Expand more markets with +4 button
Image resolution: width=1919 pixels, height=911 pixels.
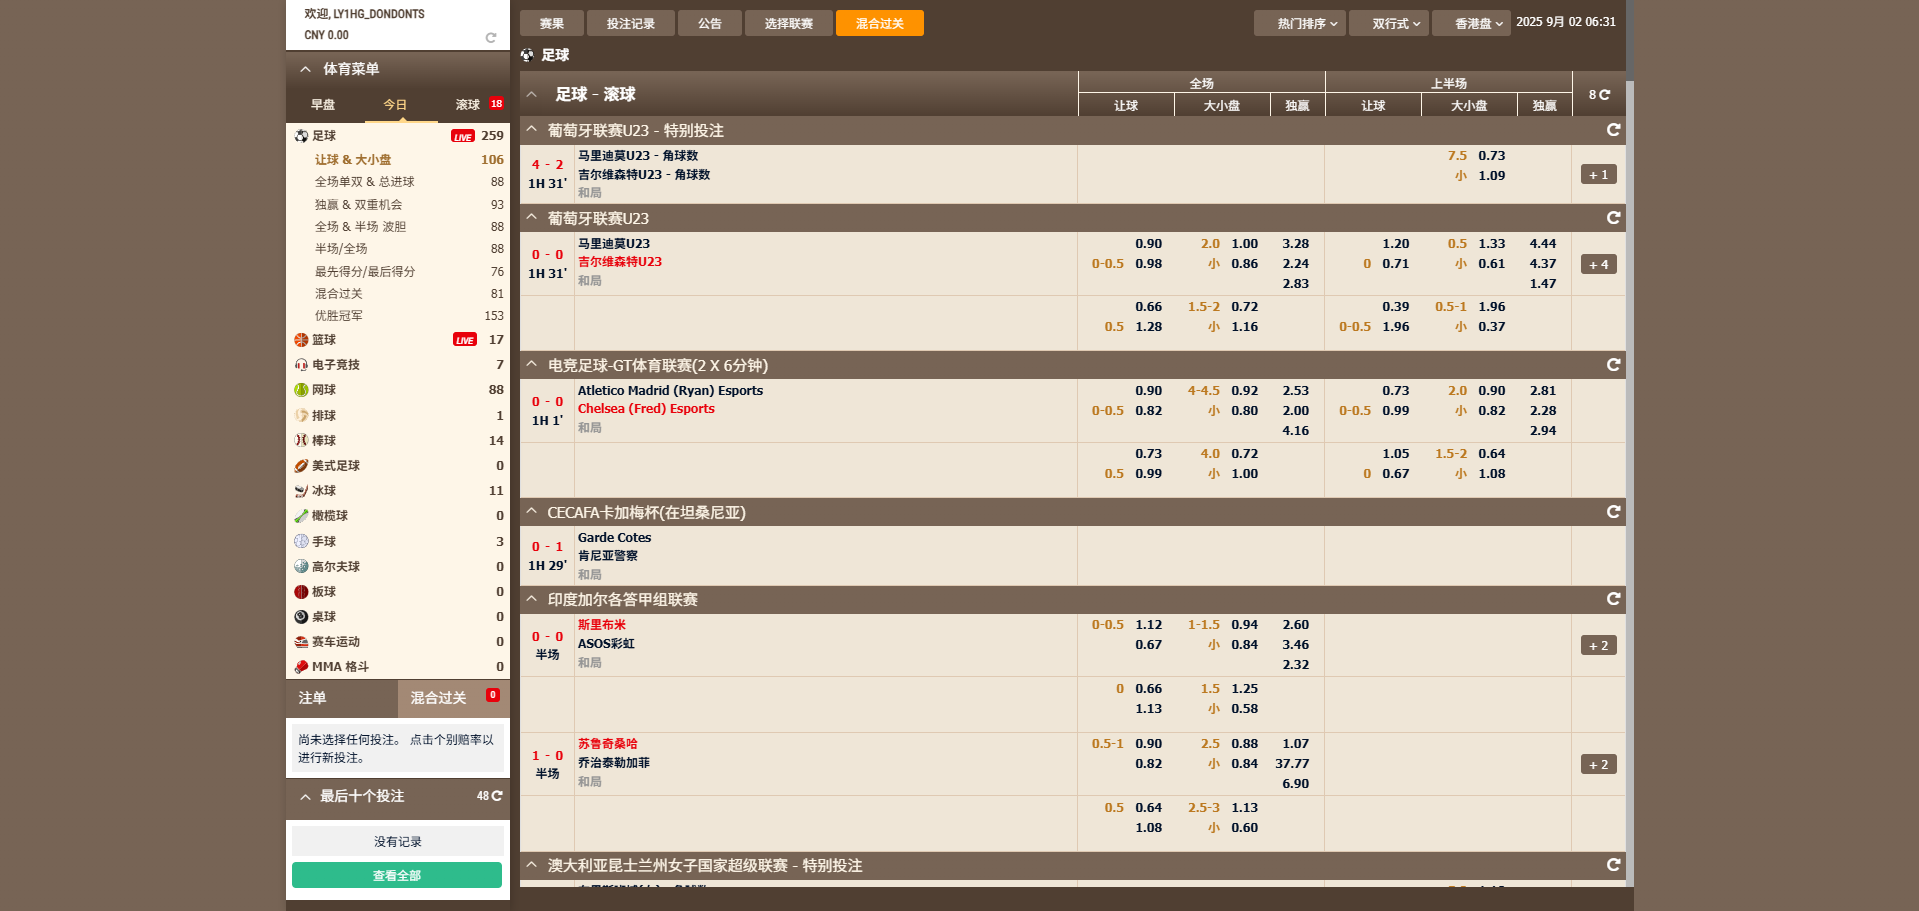coord(1598,265)
